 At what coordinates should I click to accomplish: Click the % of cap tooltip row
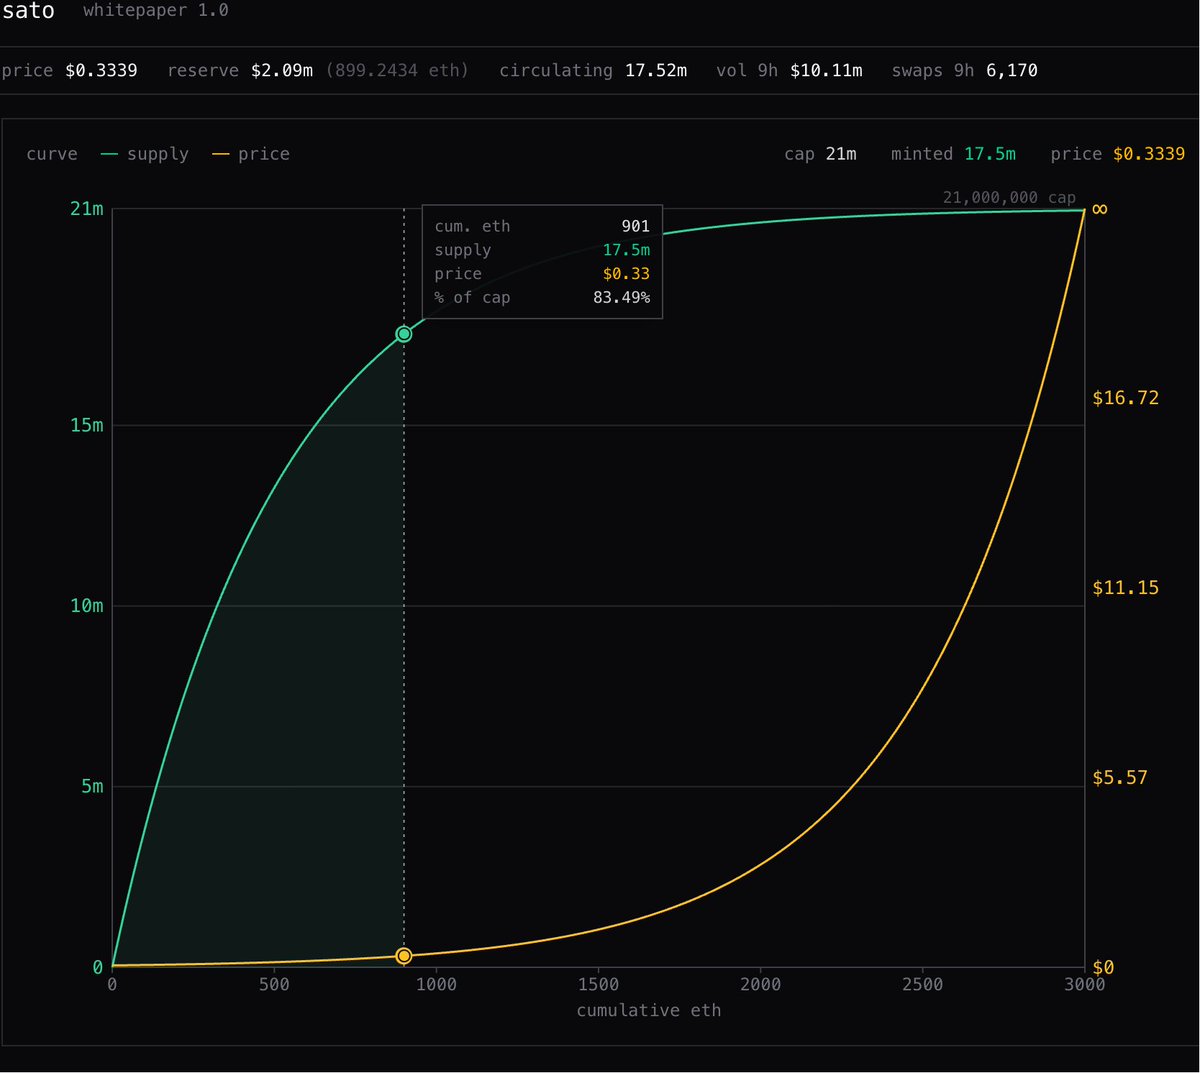pyautogui.click(x=542, y=298)
